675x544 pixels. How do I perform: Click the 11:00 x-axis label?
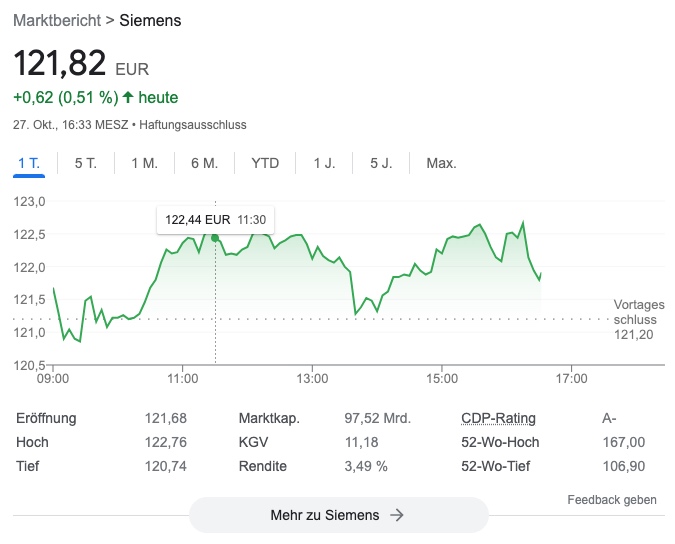point(183,379)
